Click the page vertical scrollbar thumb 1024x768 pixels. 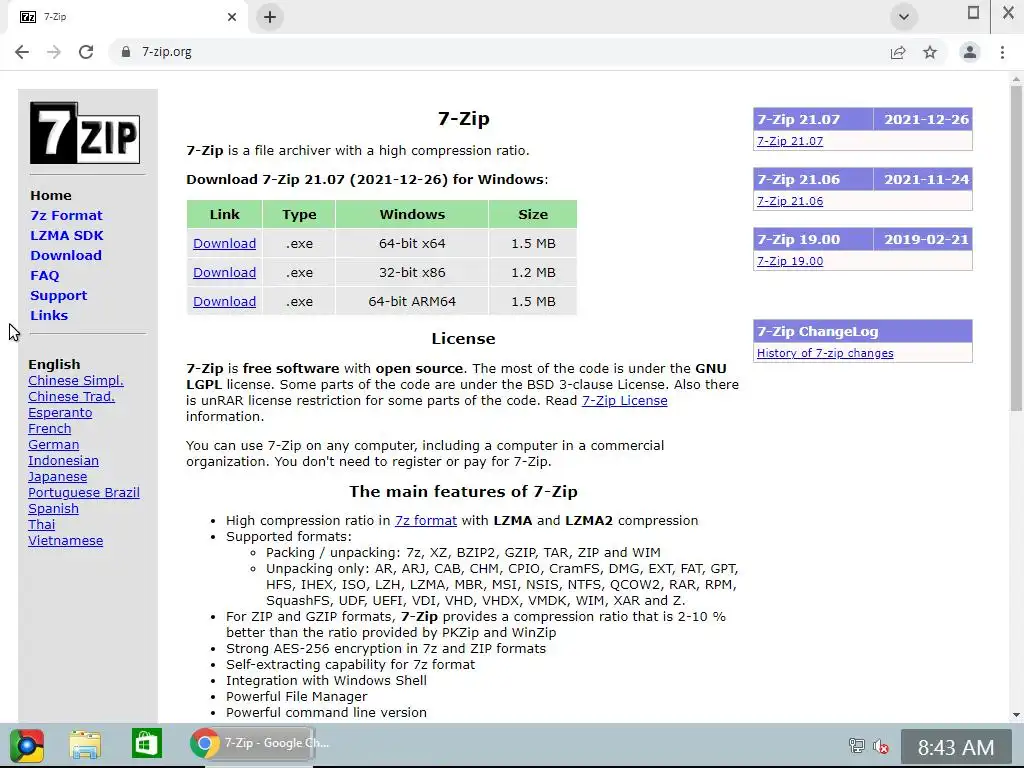(x=1016, y=248)
